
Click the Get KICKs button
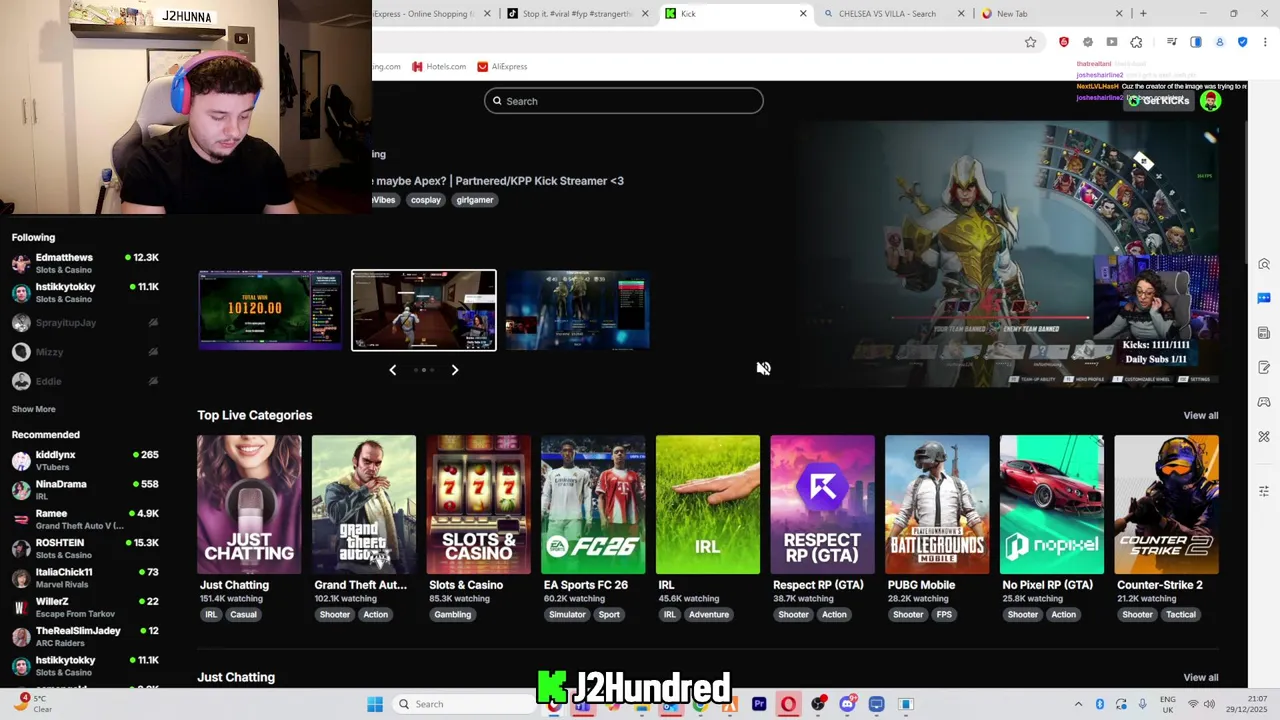1158,101
